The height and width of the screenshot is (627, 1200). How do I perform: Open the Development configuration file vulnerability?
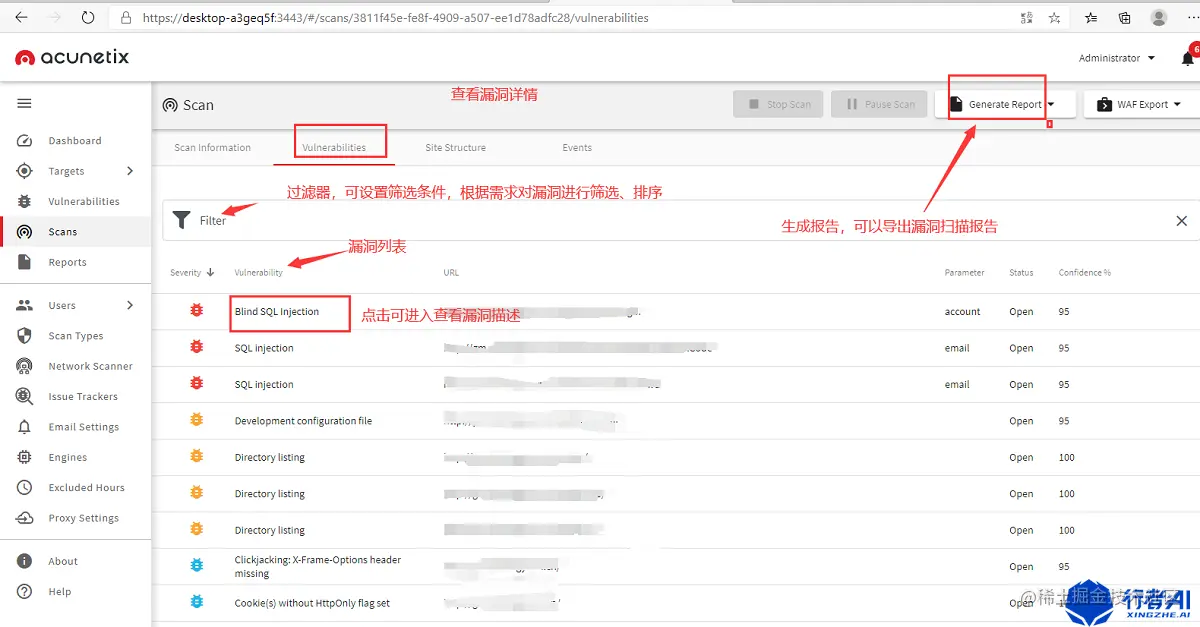[303, 421]
